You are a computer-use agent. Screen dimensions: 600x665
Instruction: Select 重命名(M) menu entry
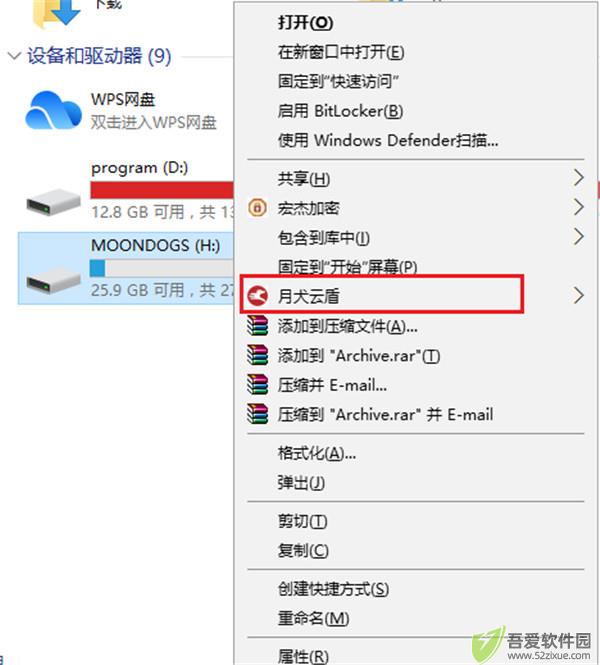point(313,618)
